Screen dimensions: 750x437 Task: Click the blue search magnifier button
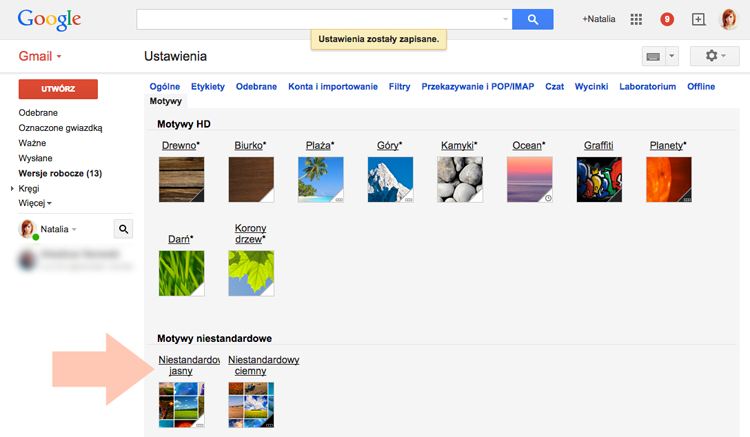pos(532,19)
